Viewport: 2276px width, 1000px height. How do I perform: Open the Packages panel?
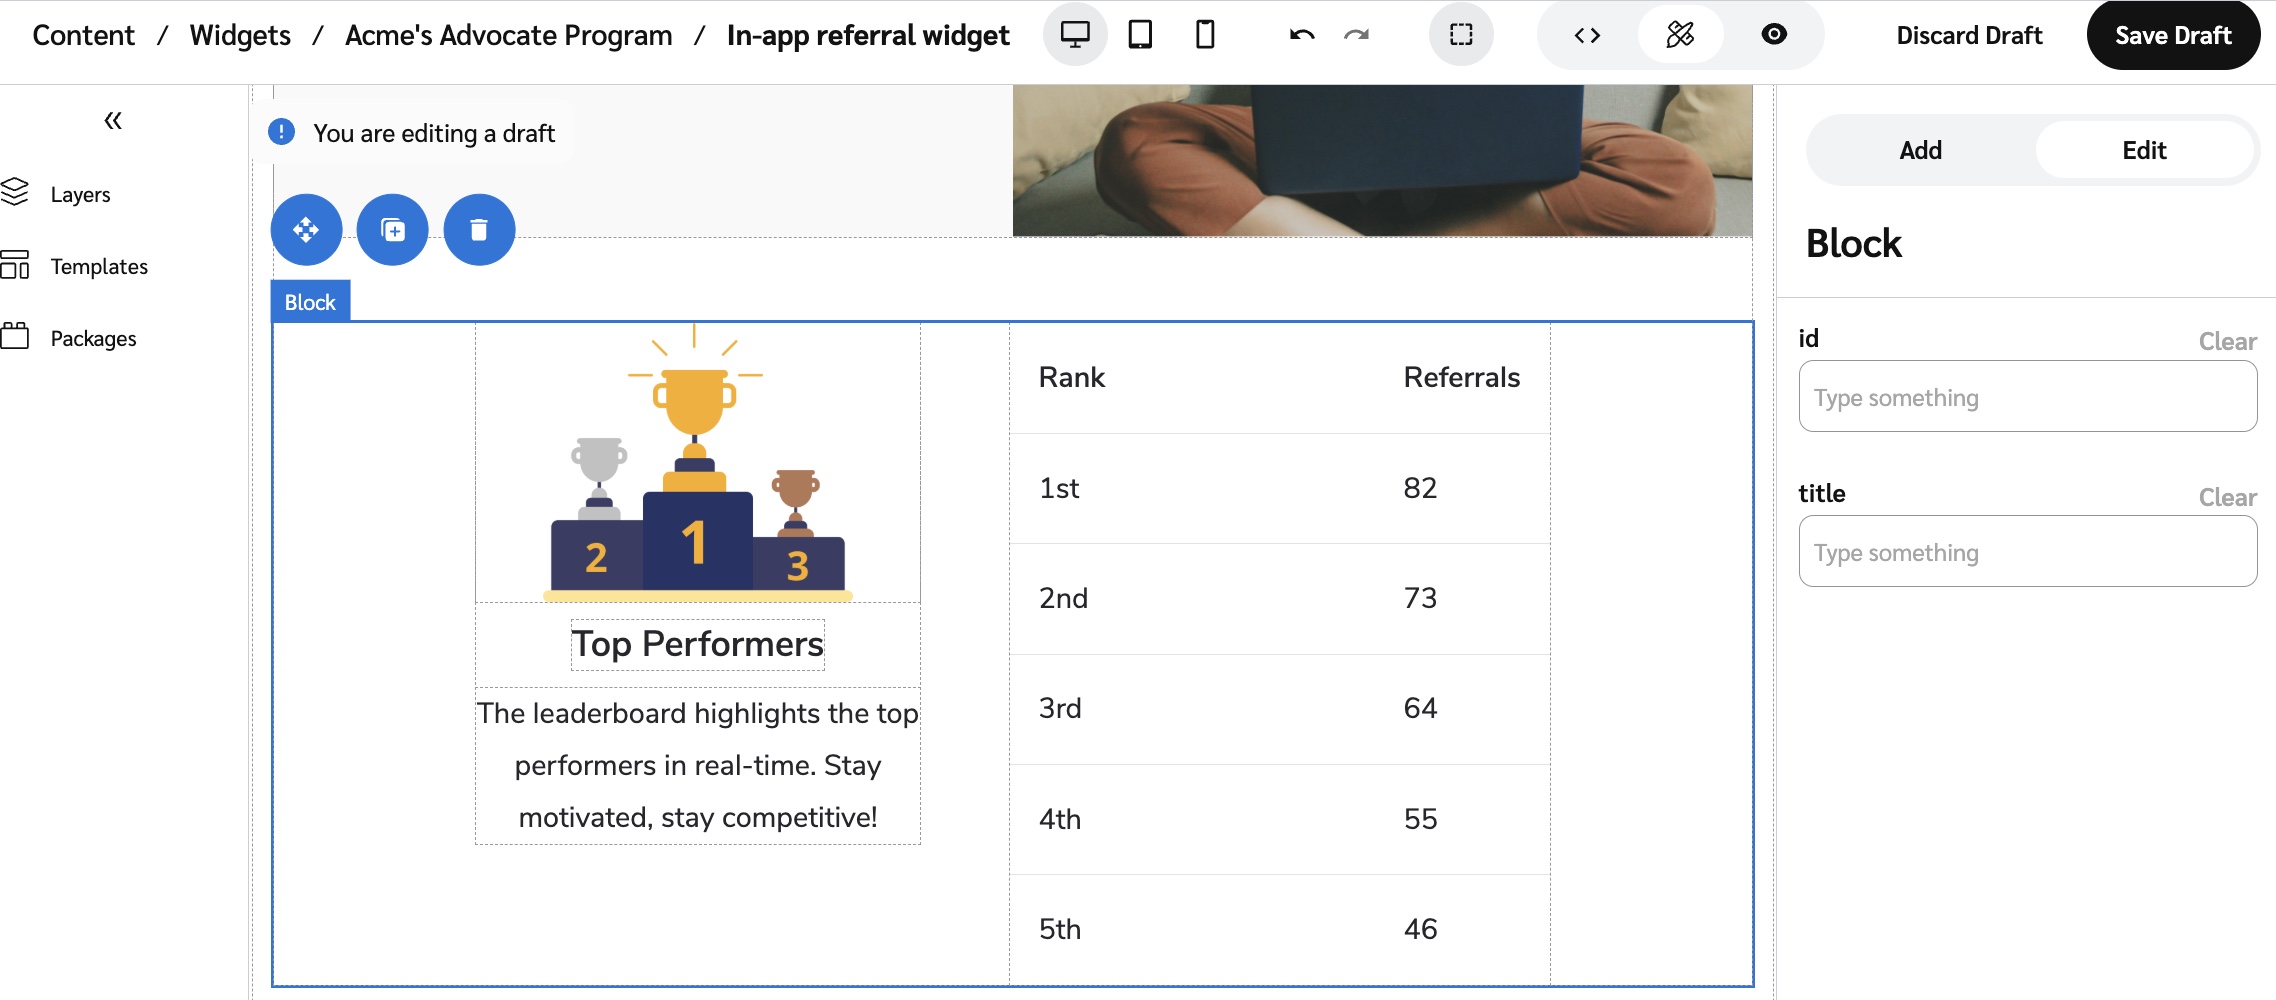[93, 338]
